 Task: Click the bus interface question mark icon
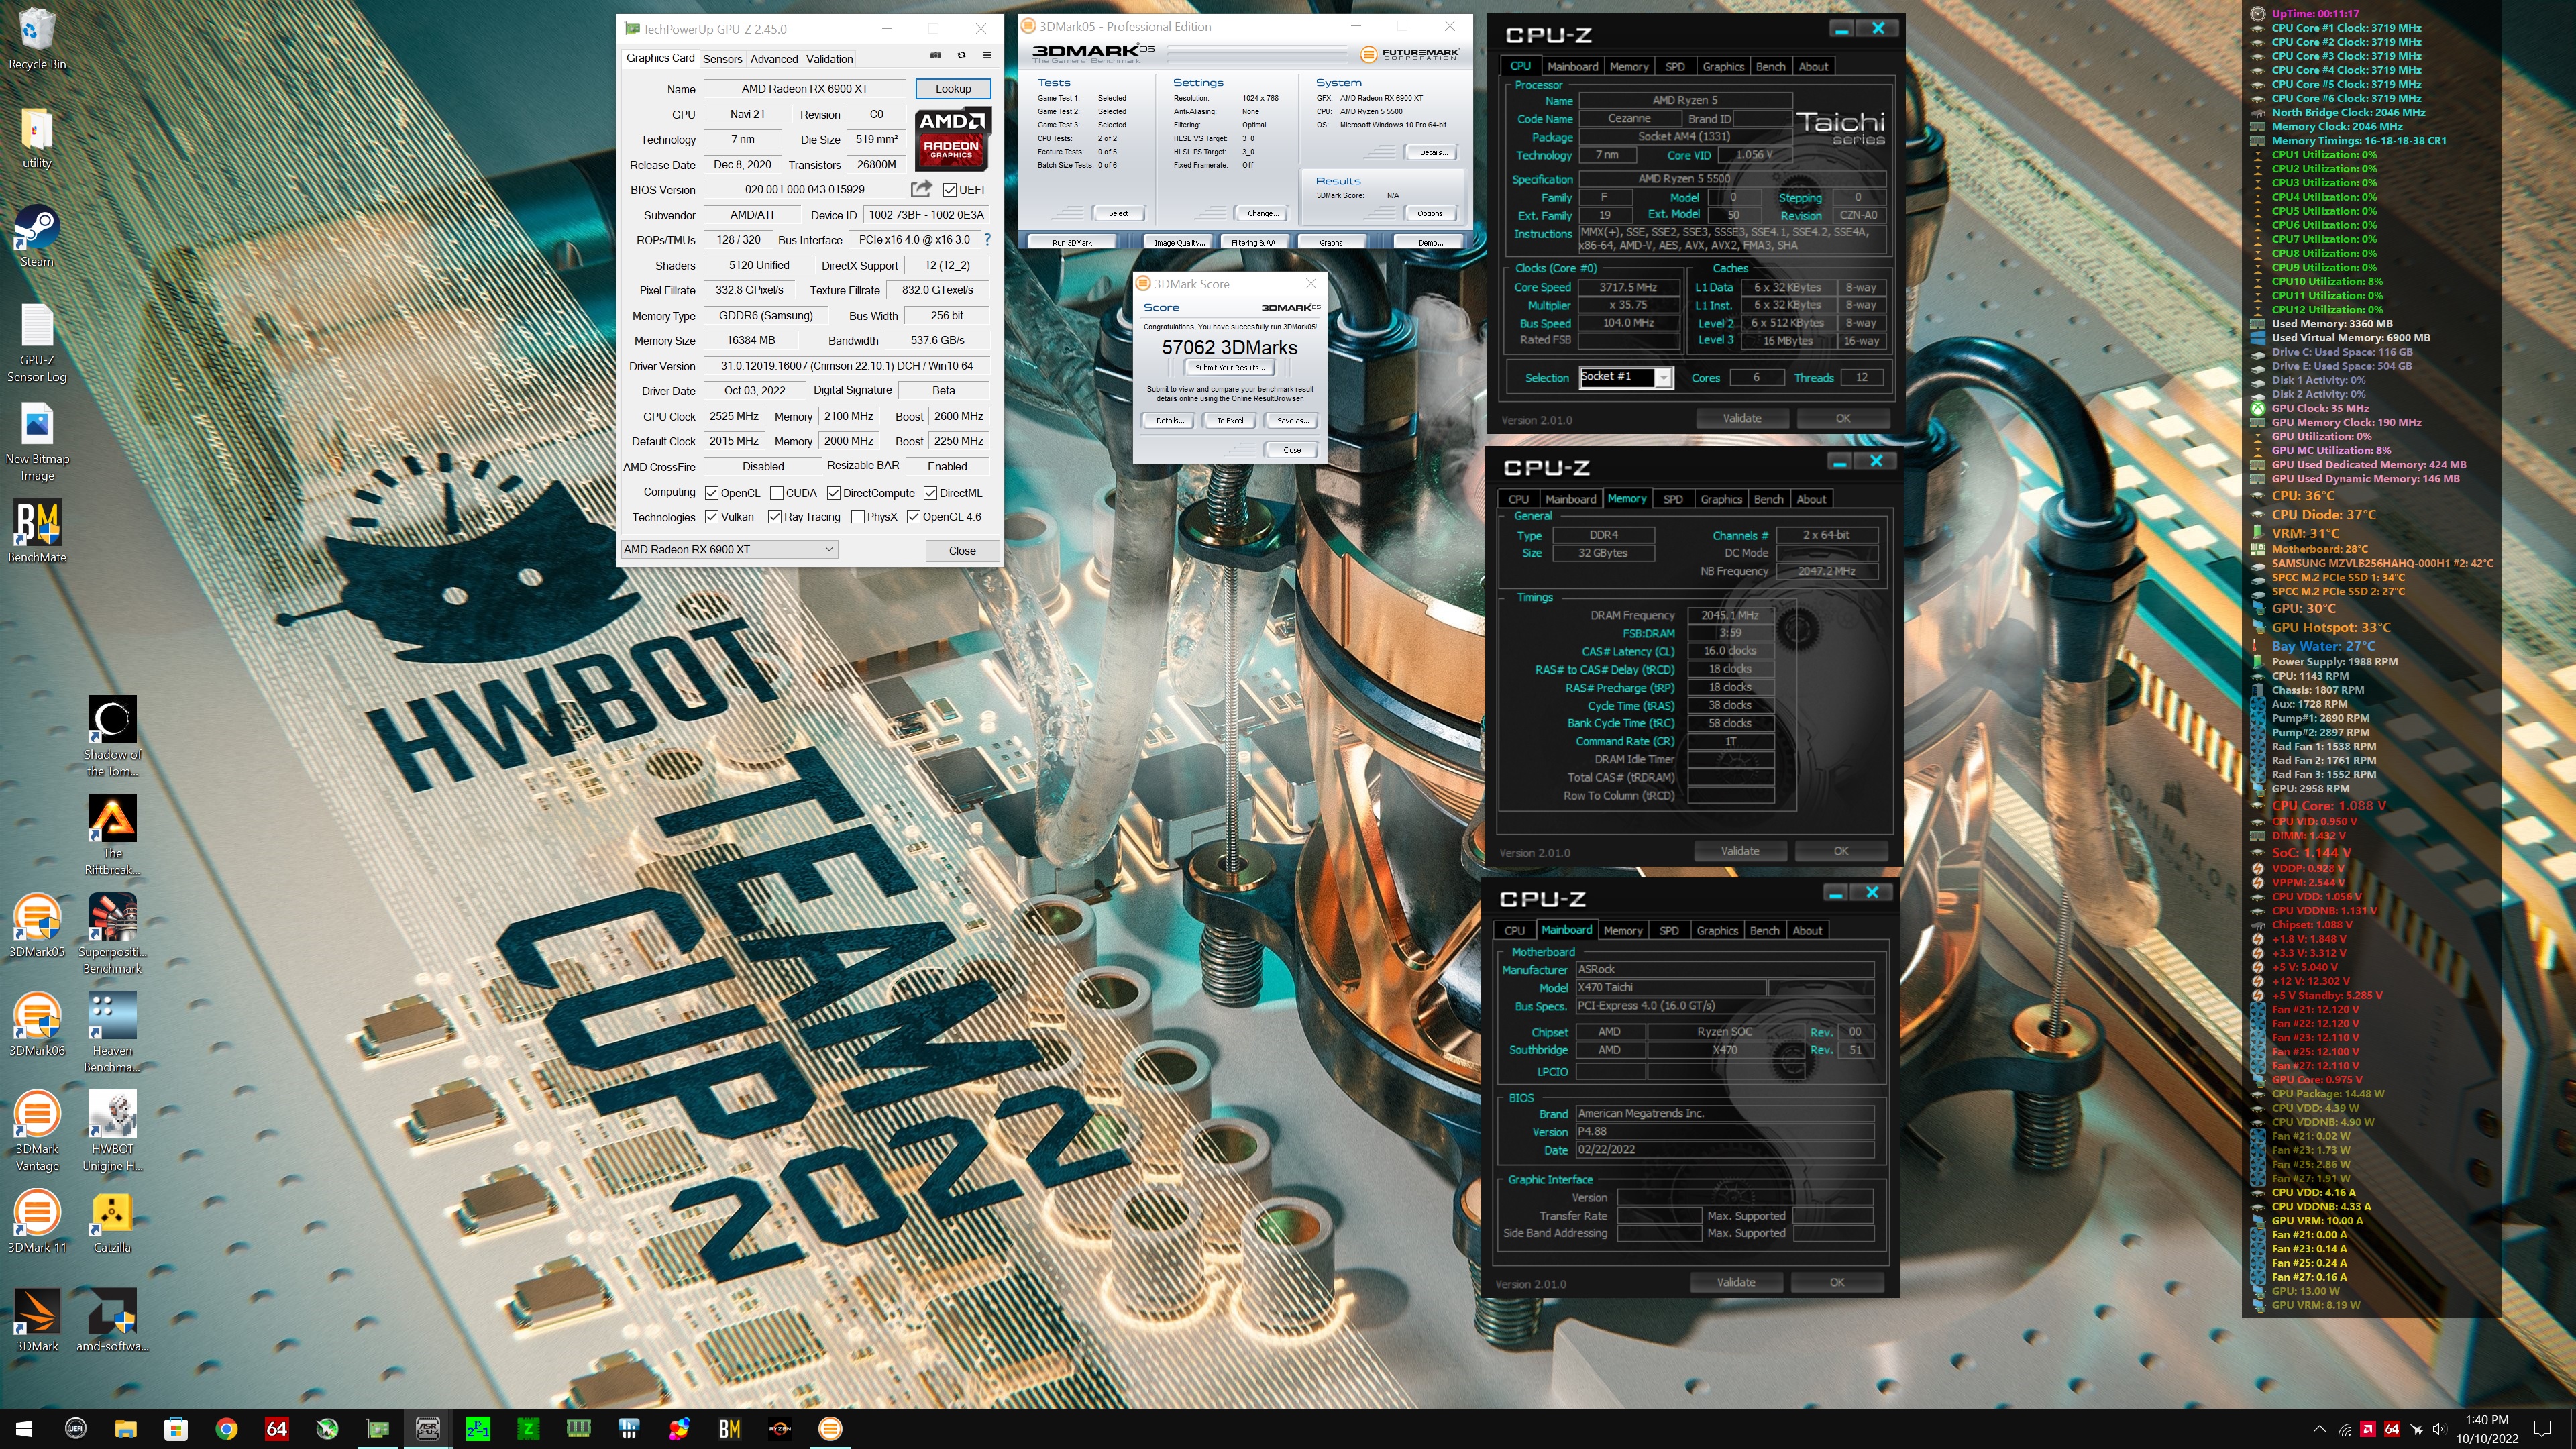[987, 240]
